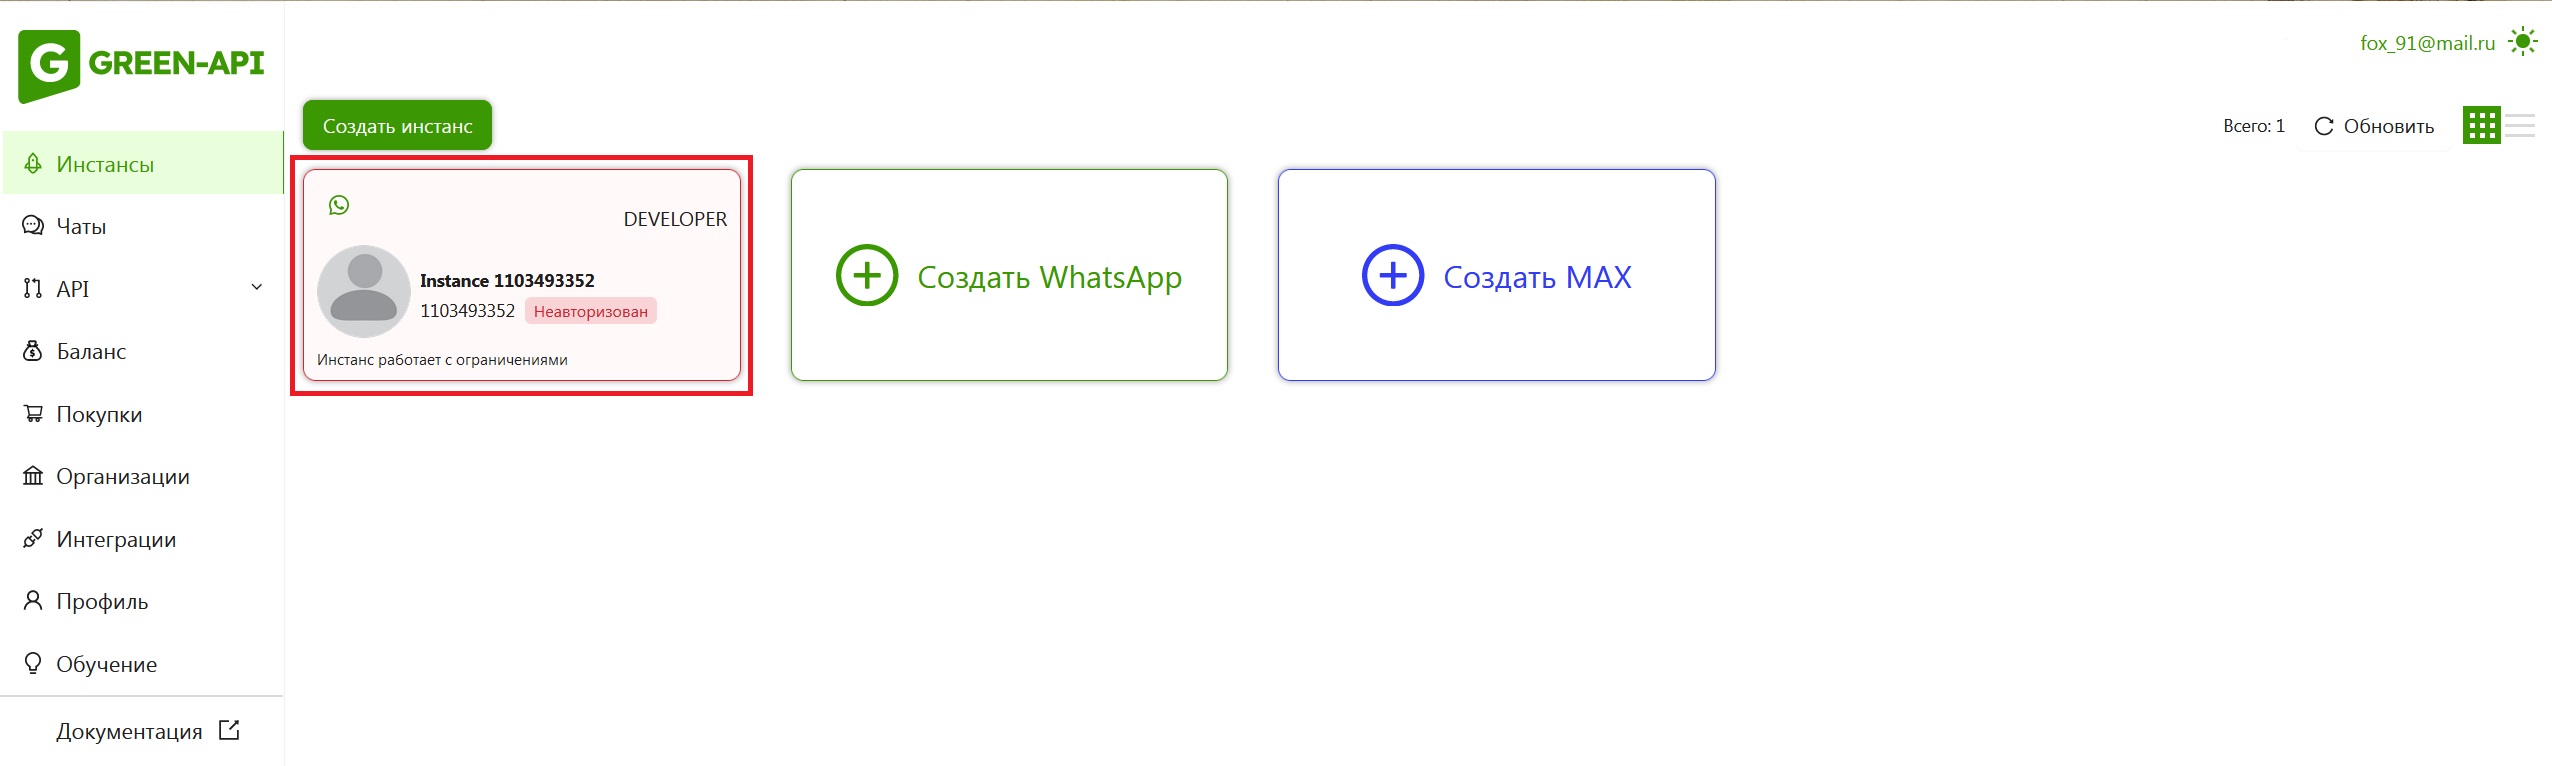Expand the API menu chevron

coord(257,288)
